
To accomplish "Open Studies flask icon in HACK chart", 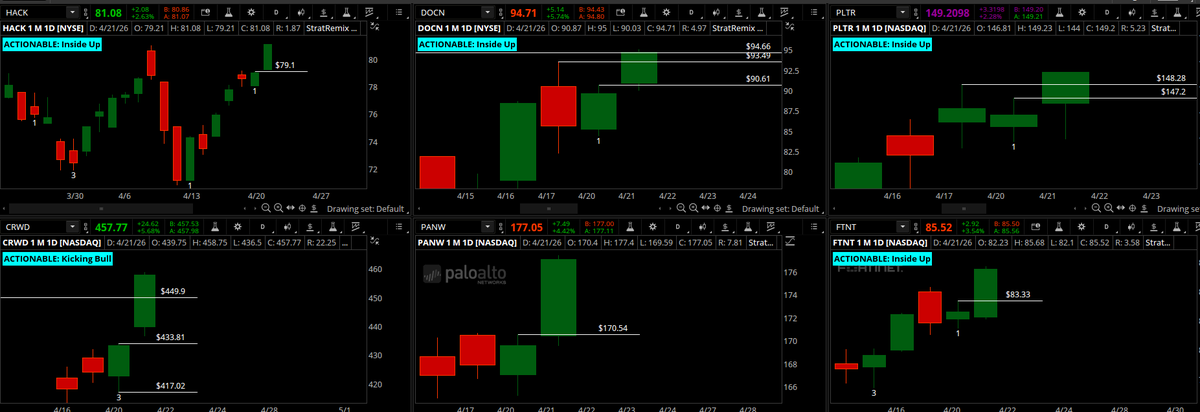I will (228, 12).
